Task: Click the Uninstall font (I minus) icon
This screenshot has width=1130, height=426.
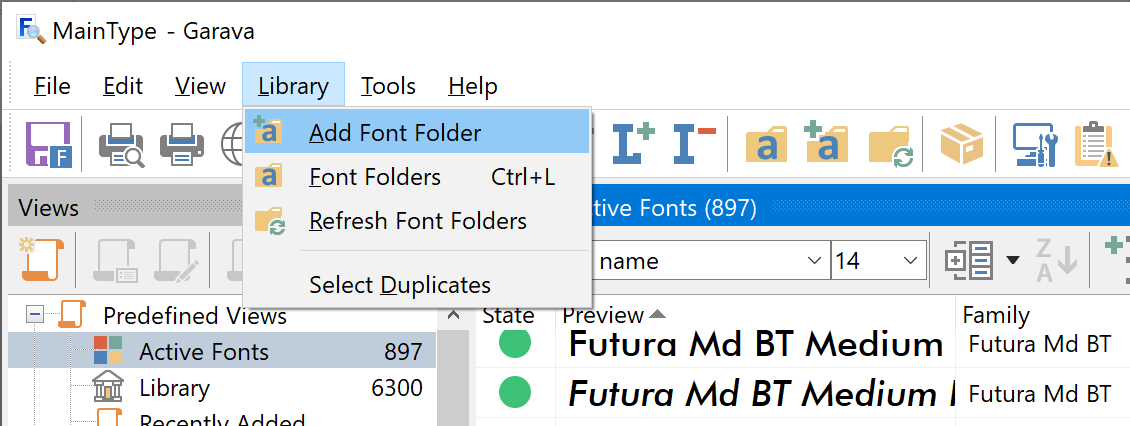Action: pos(695,143)
